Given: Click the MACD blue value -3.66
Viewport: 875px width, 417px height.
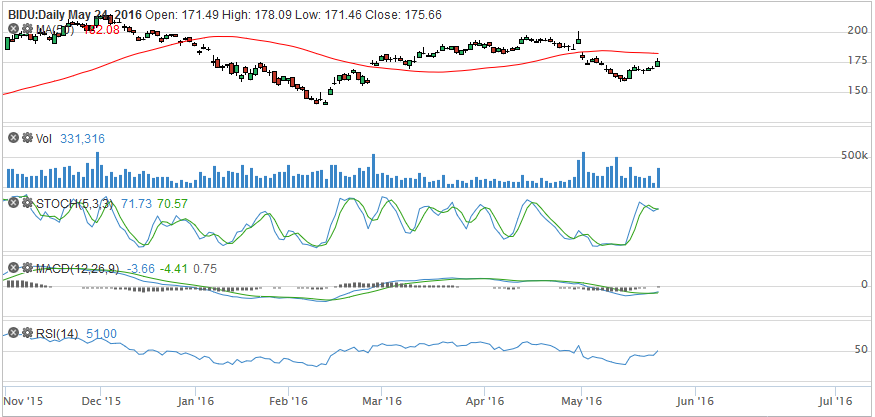Looking at the screenshot, I should [140, 269].
